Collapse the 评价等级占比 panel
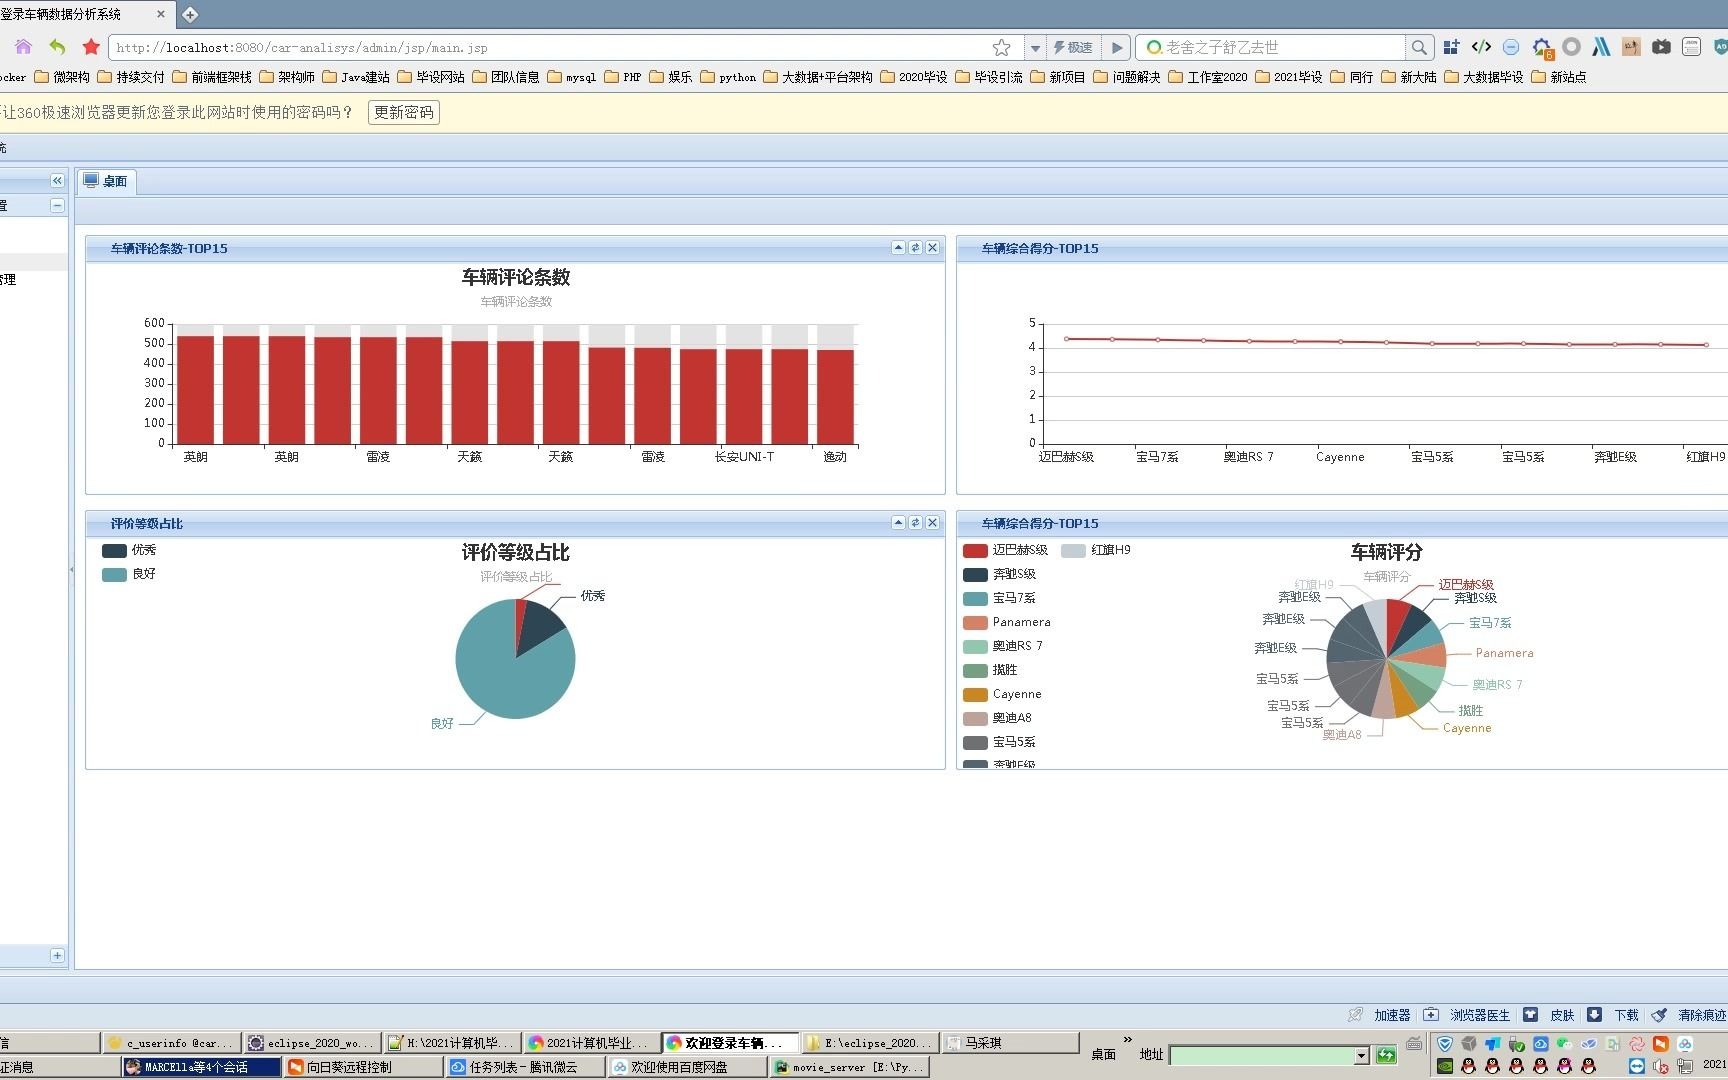This screenshot has height=1080, width=1728. (898, 523)
